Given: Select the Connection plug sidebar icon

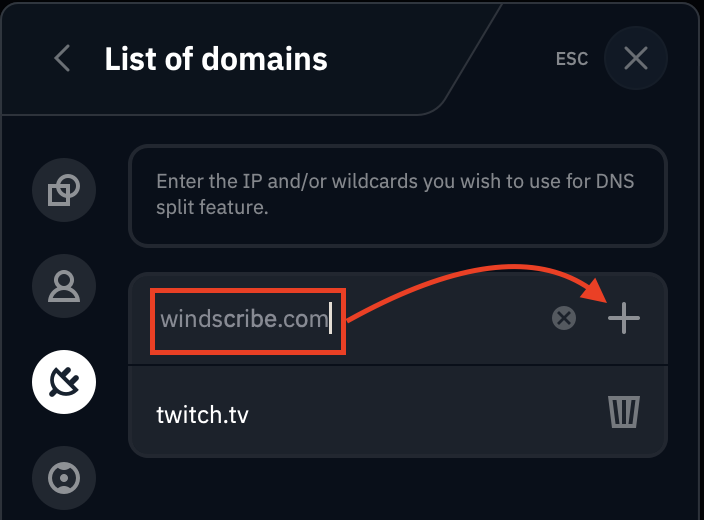Looking at the screenshot, I should 64,381.
